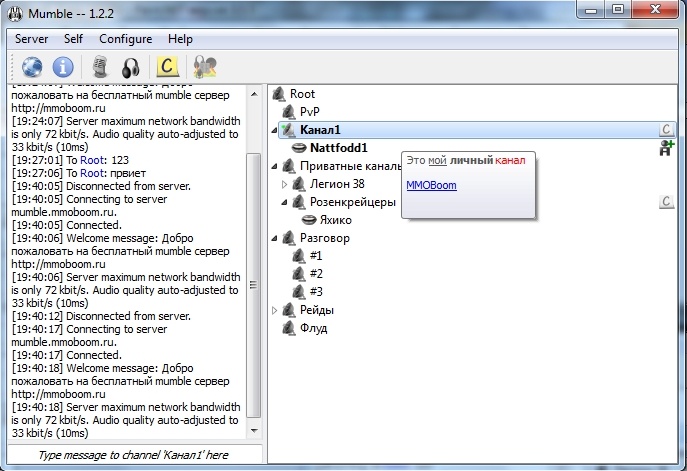Select user Яхико
687x471 pixels.
[336, 220]
